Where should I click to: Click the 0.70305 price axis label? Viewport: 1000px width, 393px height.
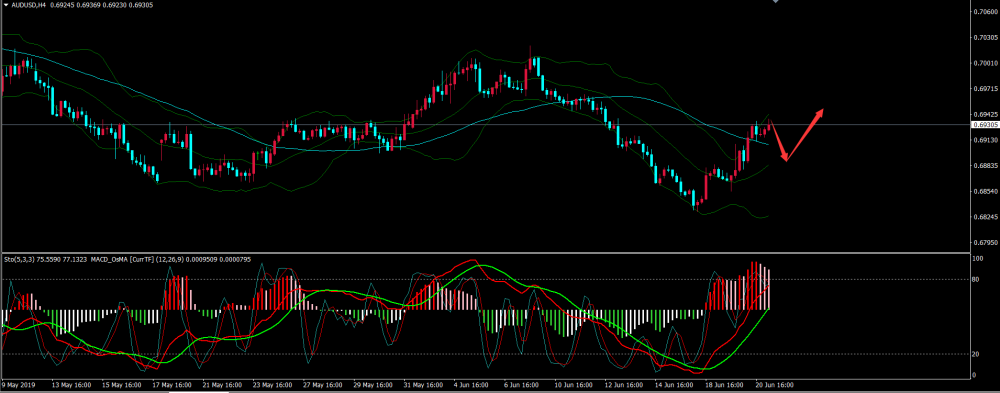coord(987,37)
